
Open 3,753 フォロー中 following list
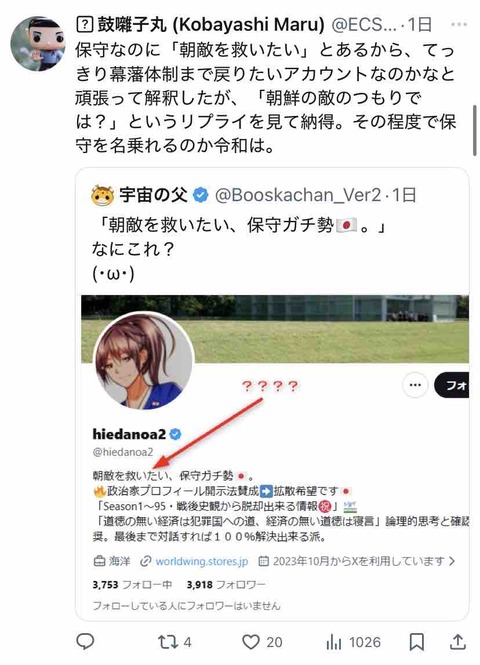click(x=132, y=585)
